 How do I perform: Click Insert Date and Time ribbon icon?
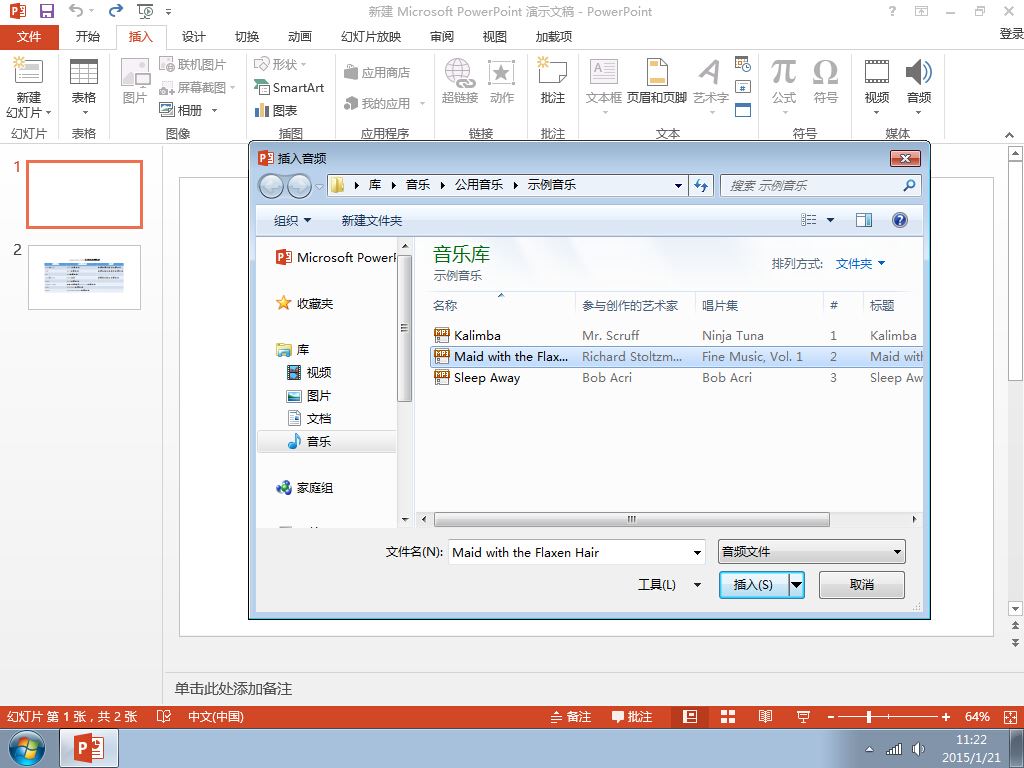(x=743, y=64)
